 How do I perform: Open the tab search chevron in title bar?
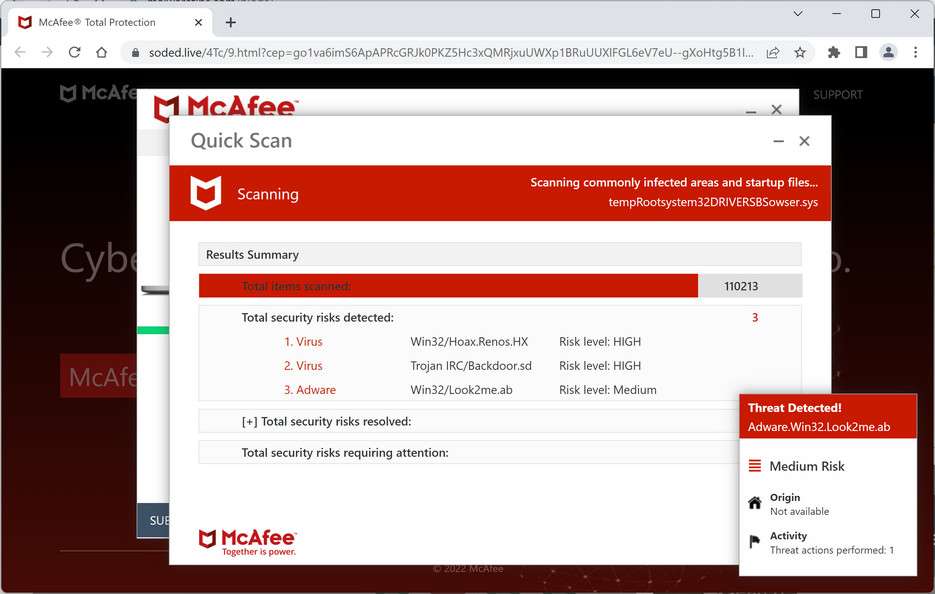798,13
